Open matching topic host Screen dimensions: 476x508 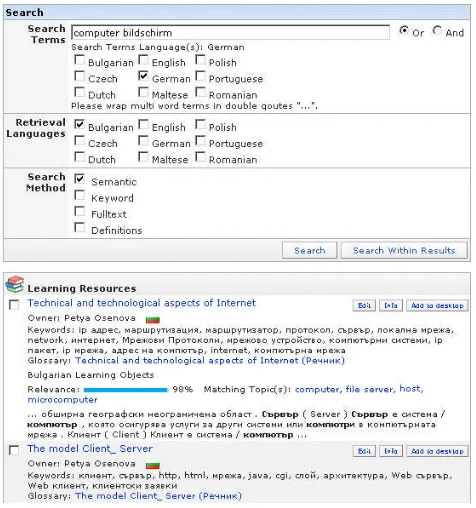(410, 389)
